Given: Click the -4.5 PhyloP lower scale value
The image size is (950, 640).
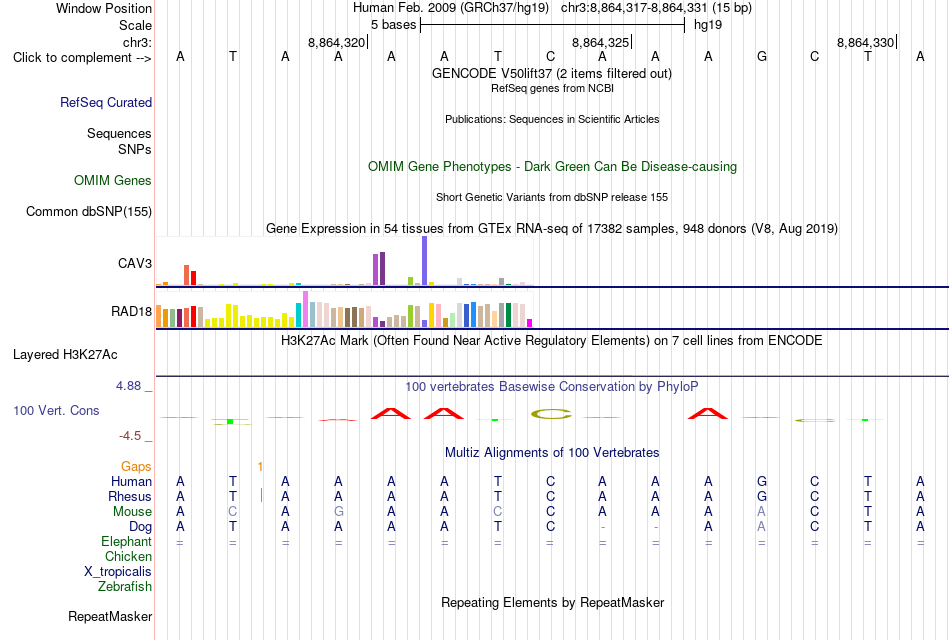Looking at the screenshot, I should pyautogui.click(x=130, y=436).
